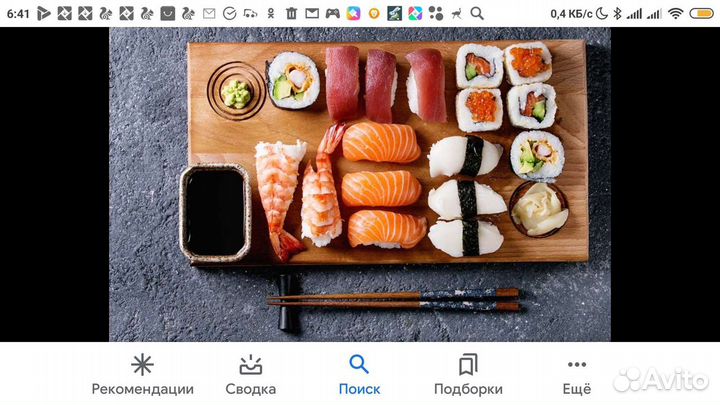Tap the four dots notification icon

tap(436, 14)
